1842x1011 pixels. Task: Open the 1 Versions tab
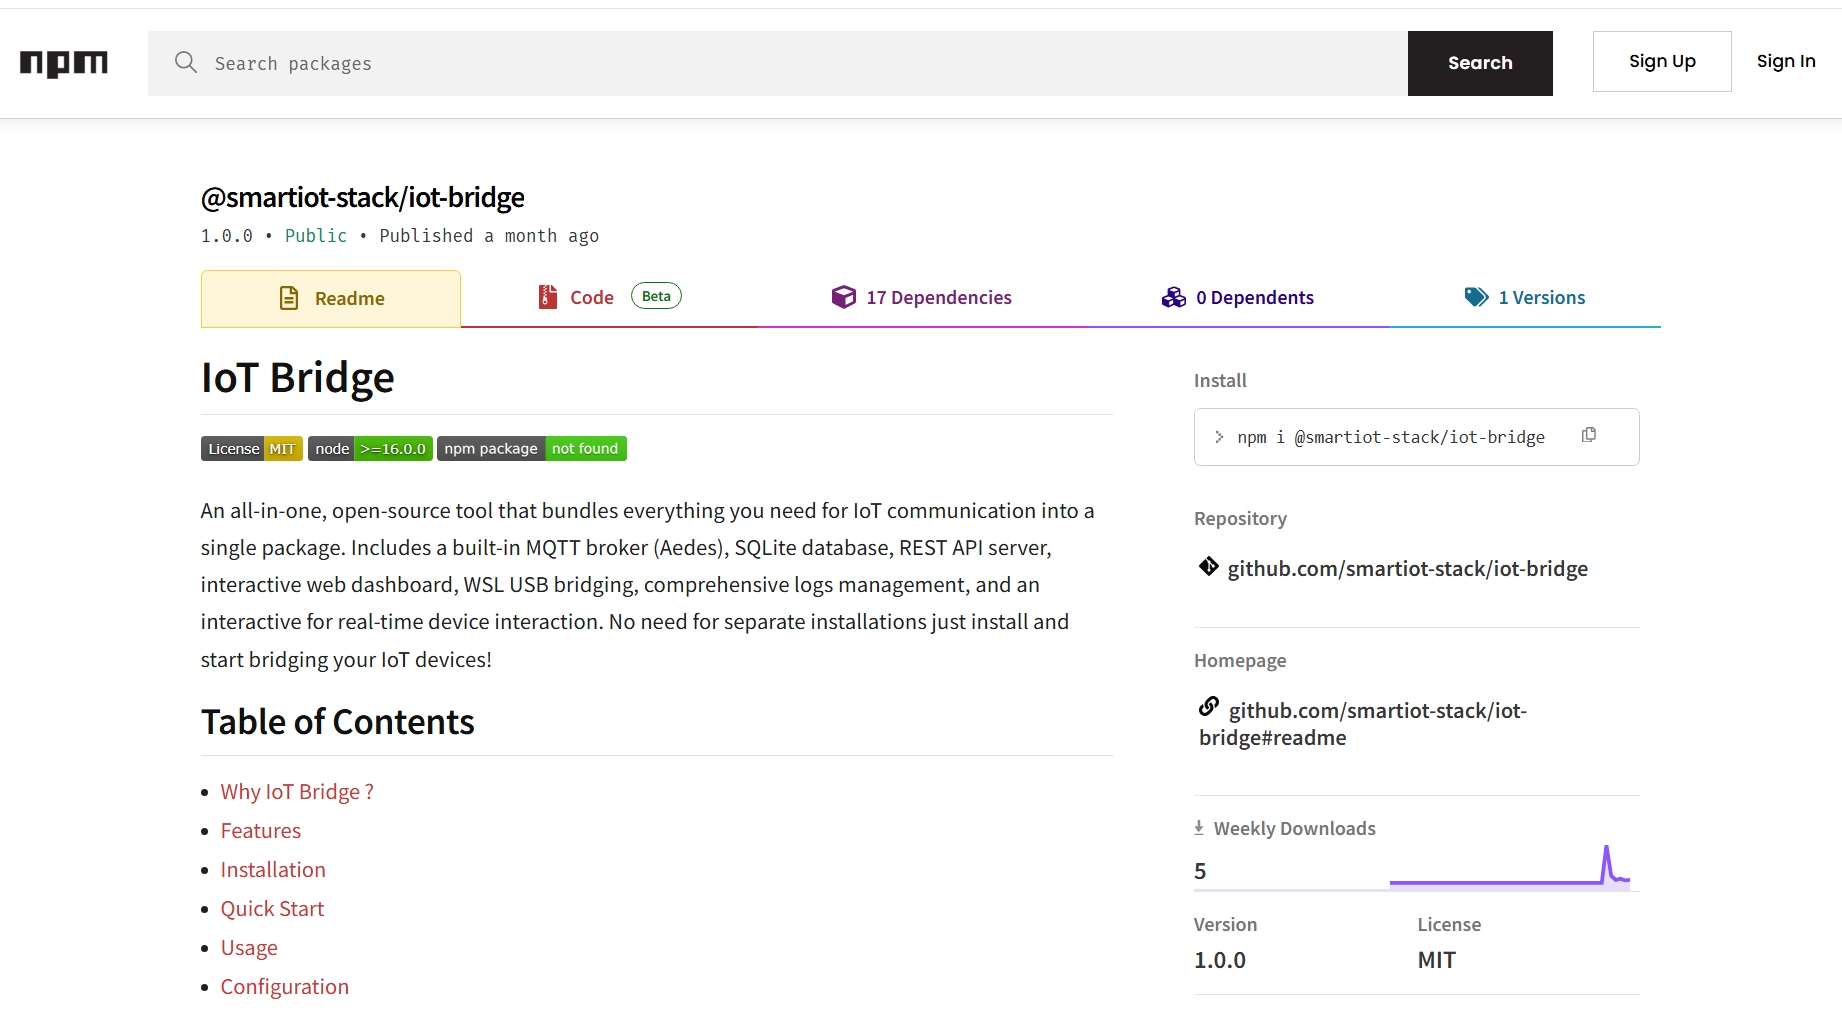coord(1525,297)
